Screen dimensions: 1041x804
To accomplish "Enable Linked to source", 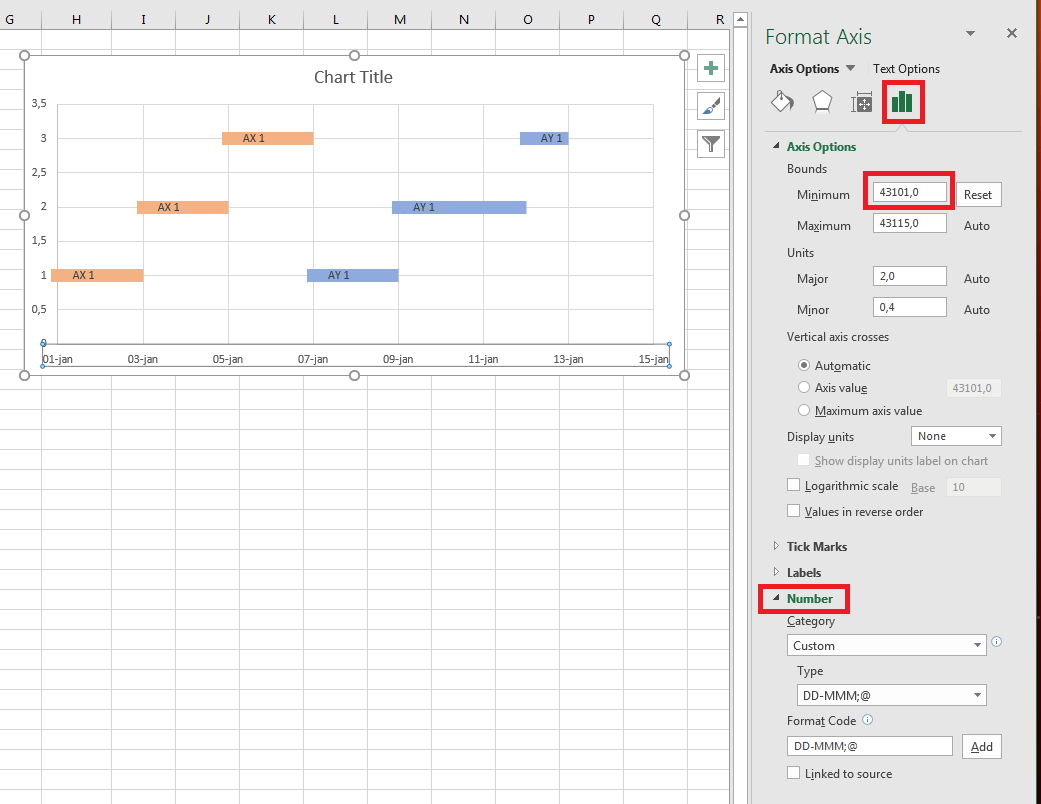I will [793, 773].
